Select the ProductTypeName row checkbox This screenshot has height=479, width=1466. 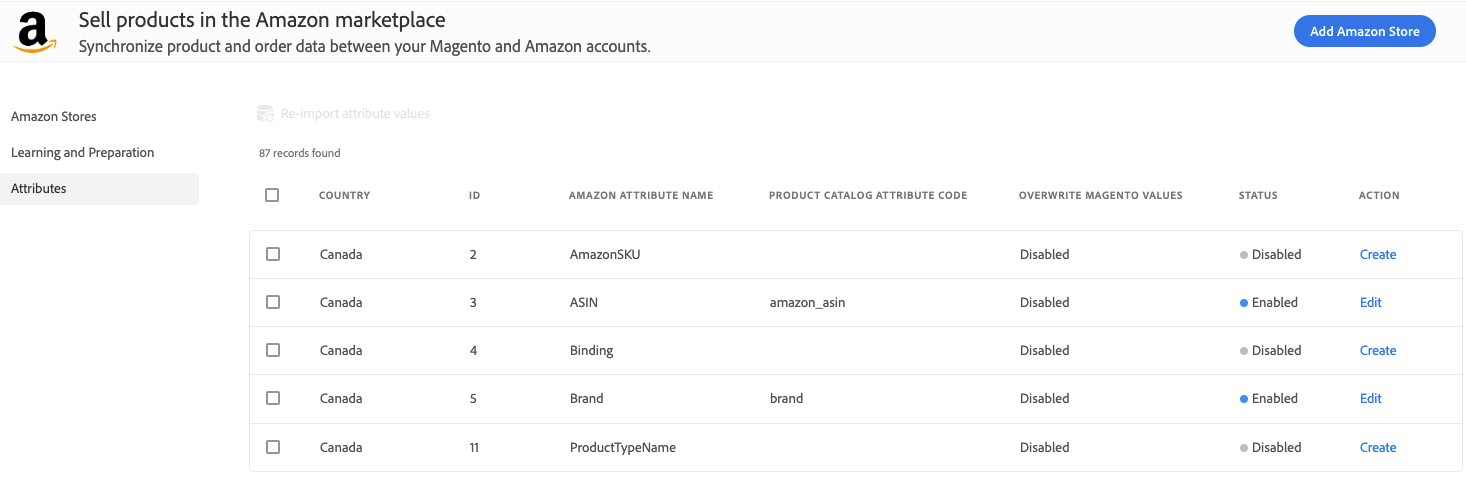[273, 447]
